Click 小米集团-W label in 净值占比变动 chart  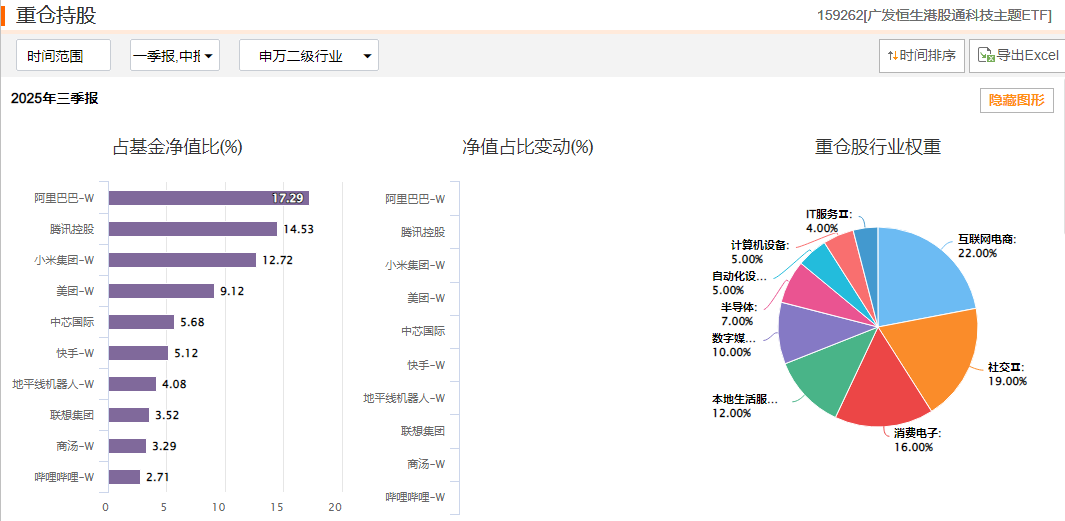pos(415,265)
